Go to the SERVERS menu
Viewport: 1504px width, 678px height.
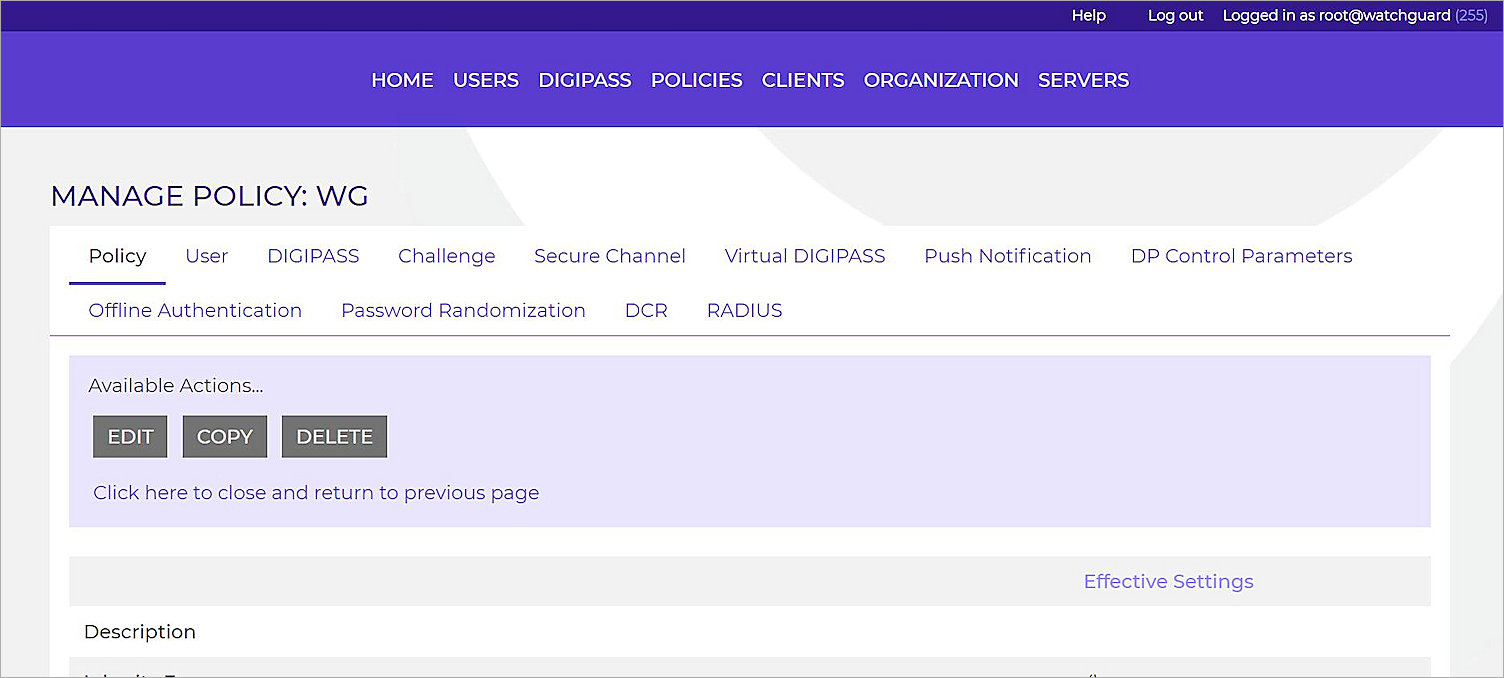[x=1083, y=80]
